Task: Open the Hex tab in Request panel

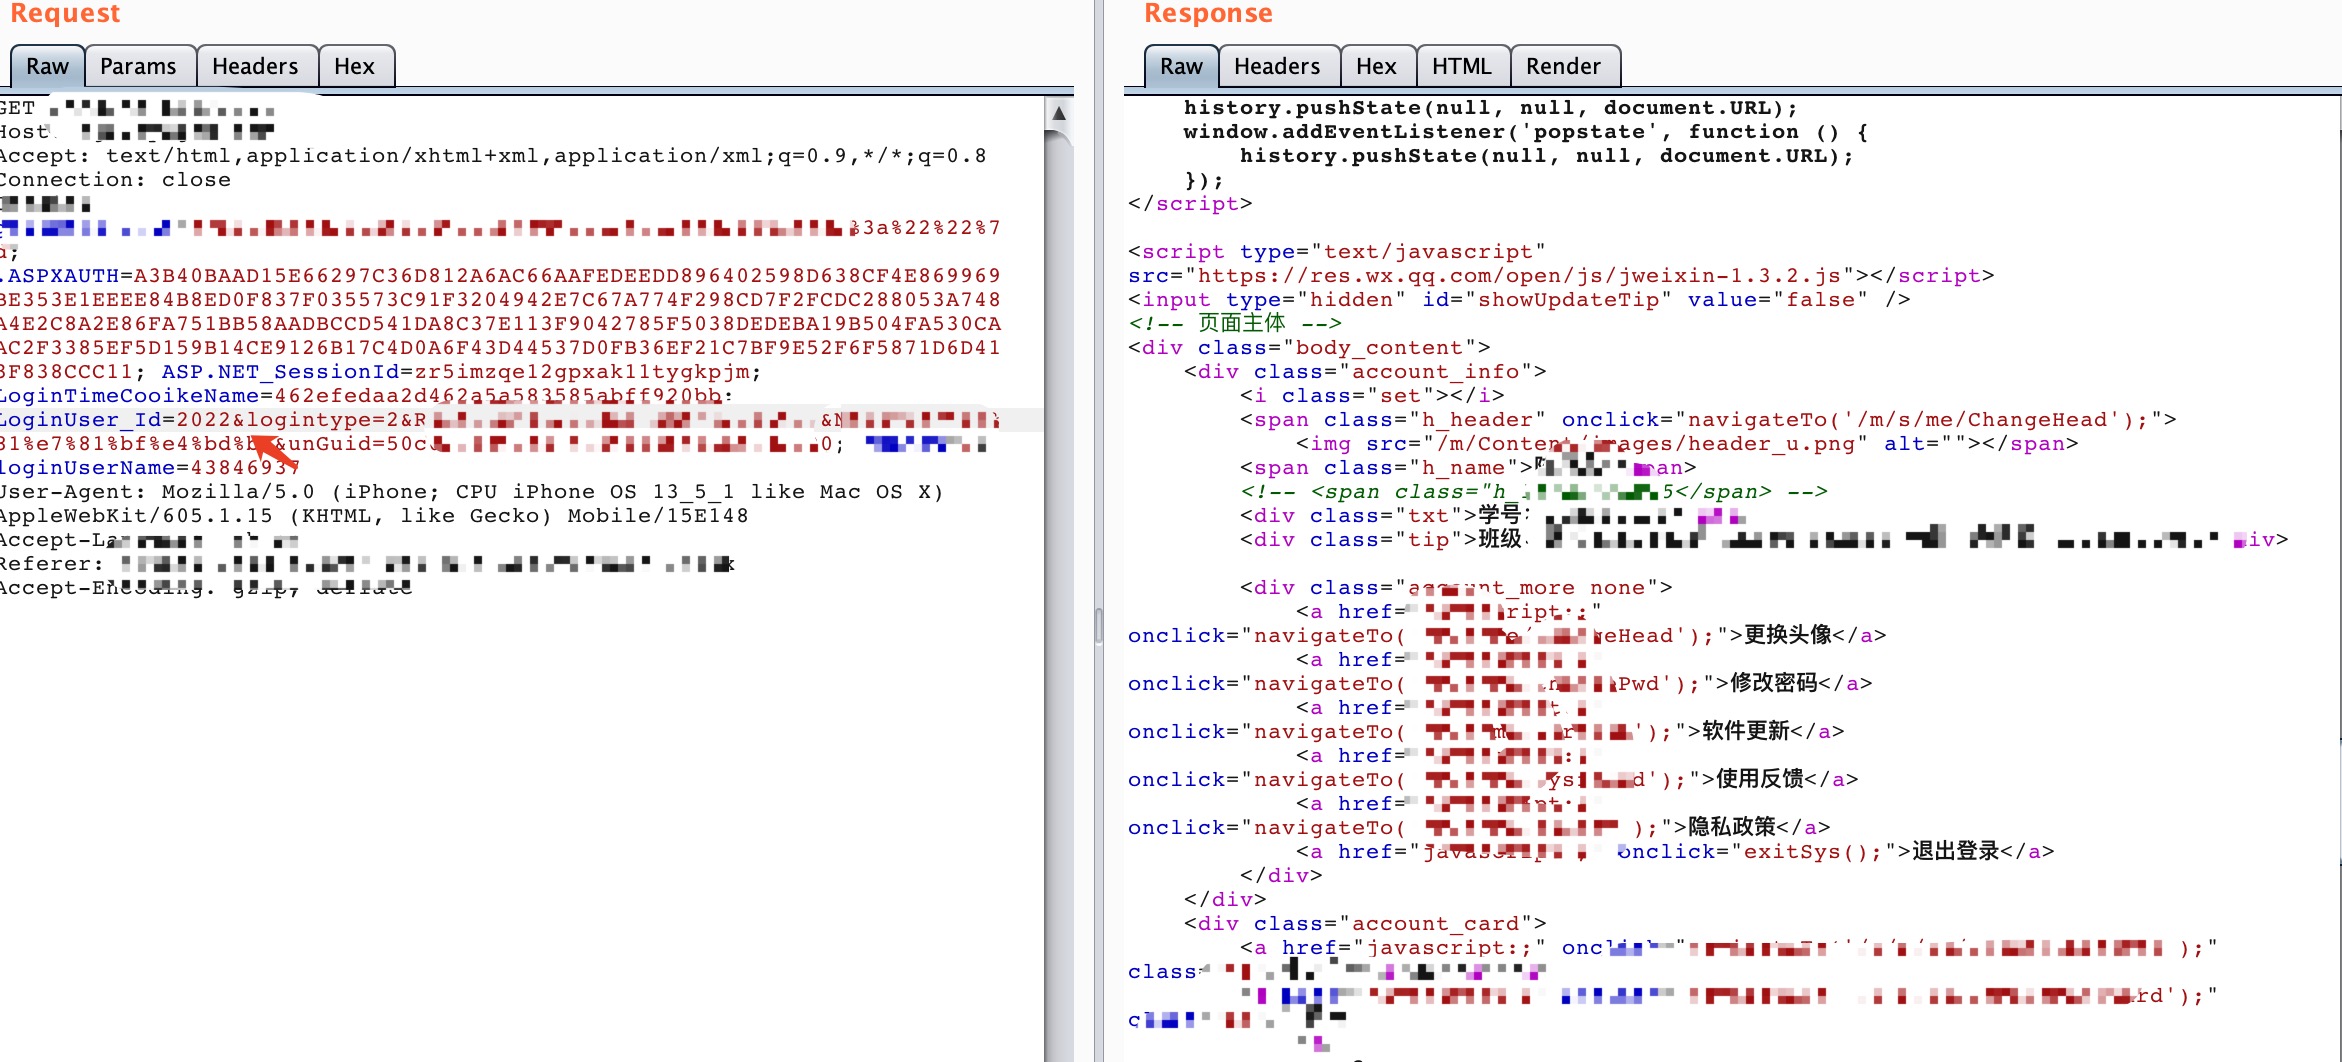Action: (354, 67)
